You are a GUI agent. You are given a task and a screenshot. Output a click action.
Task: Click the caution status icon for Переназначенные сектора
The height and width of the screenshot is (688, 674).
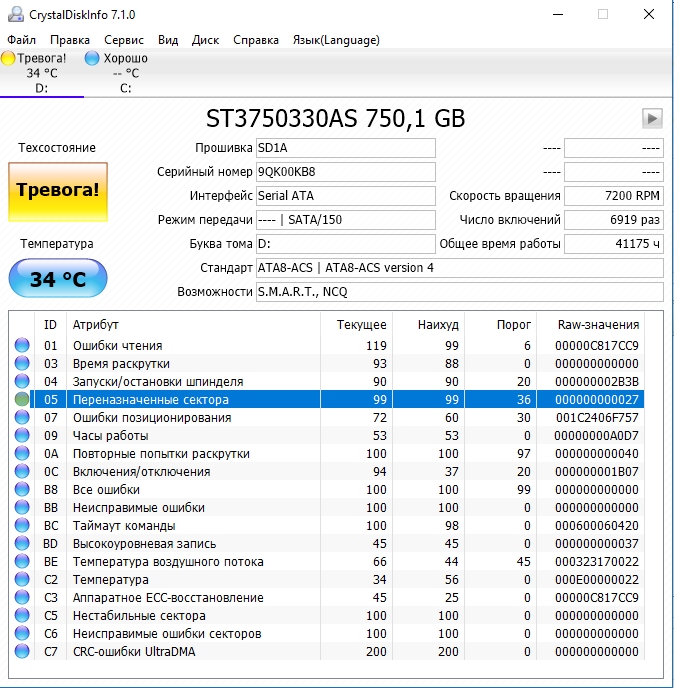[22, 399]
